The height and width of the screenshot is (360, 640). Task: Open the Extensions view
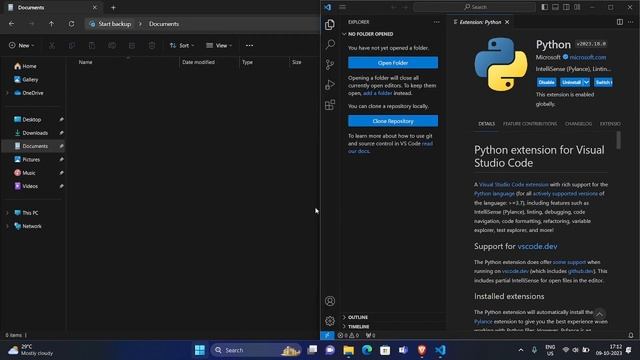point(330,105)
